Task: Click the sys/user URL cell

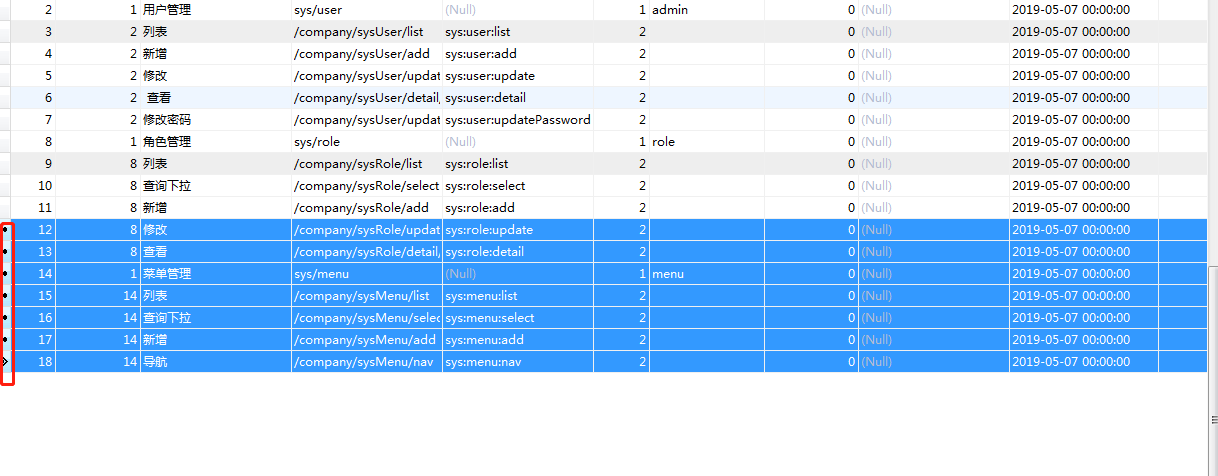Action: tap(366, 10)
